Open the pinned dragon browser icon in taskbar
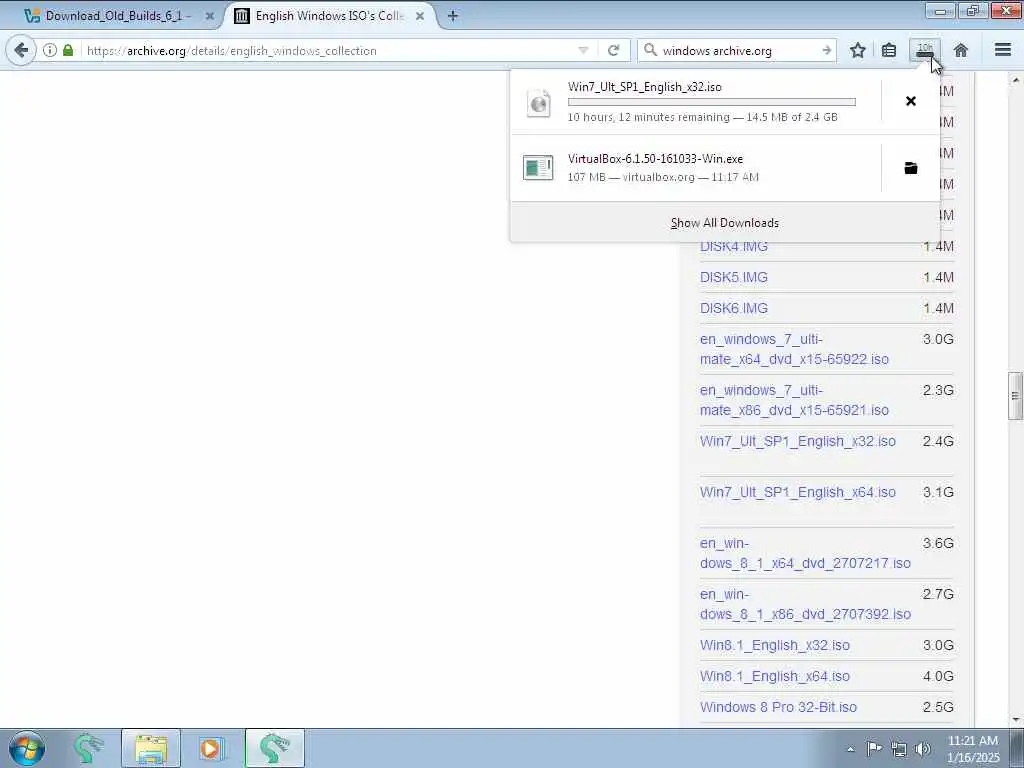Image resolution: width=1024 pixels, height=768 pixels. [x=88, y=748]
